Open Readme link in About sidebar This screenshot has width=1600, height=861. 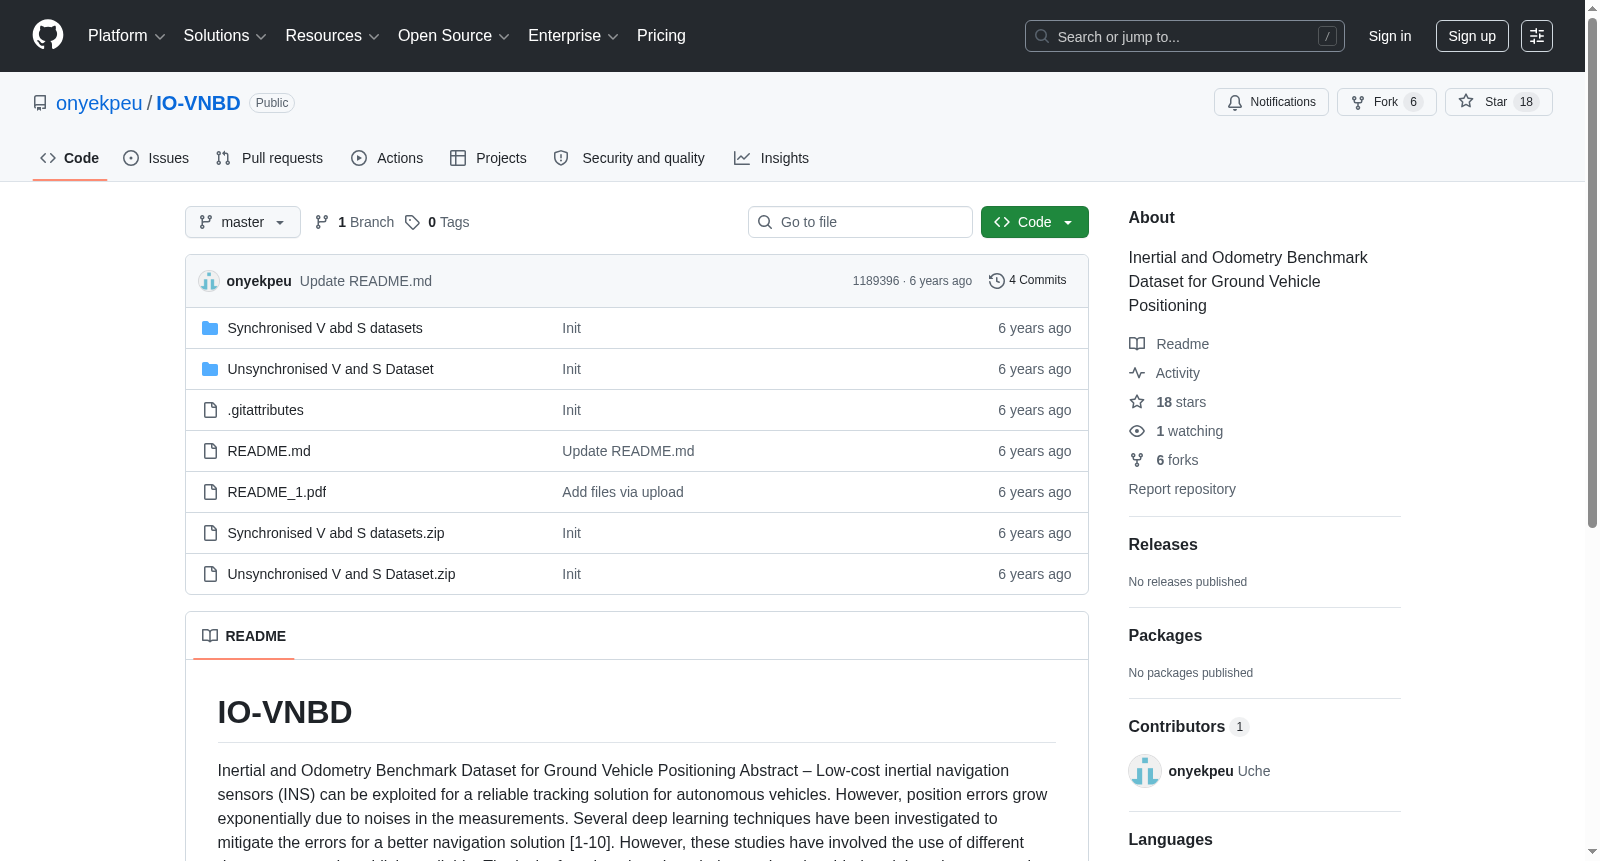click(1169, 344)
